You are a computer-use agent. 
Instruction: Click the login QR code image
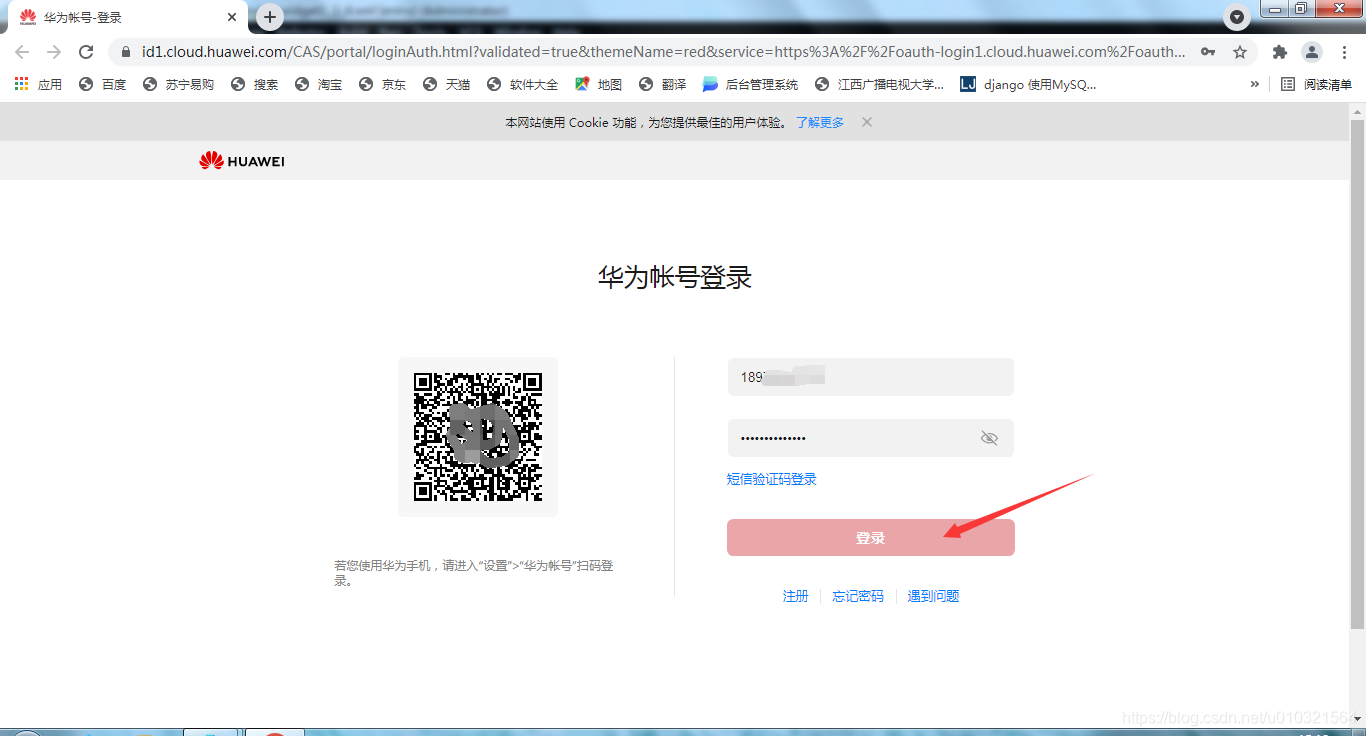tap(478, 437)
